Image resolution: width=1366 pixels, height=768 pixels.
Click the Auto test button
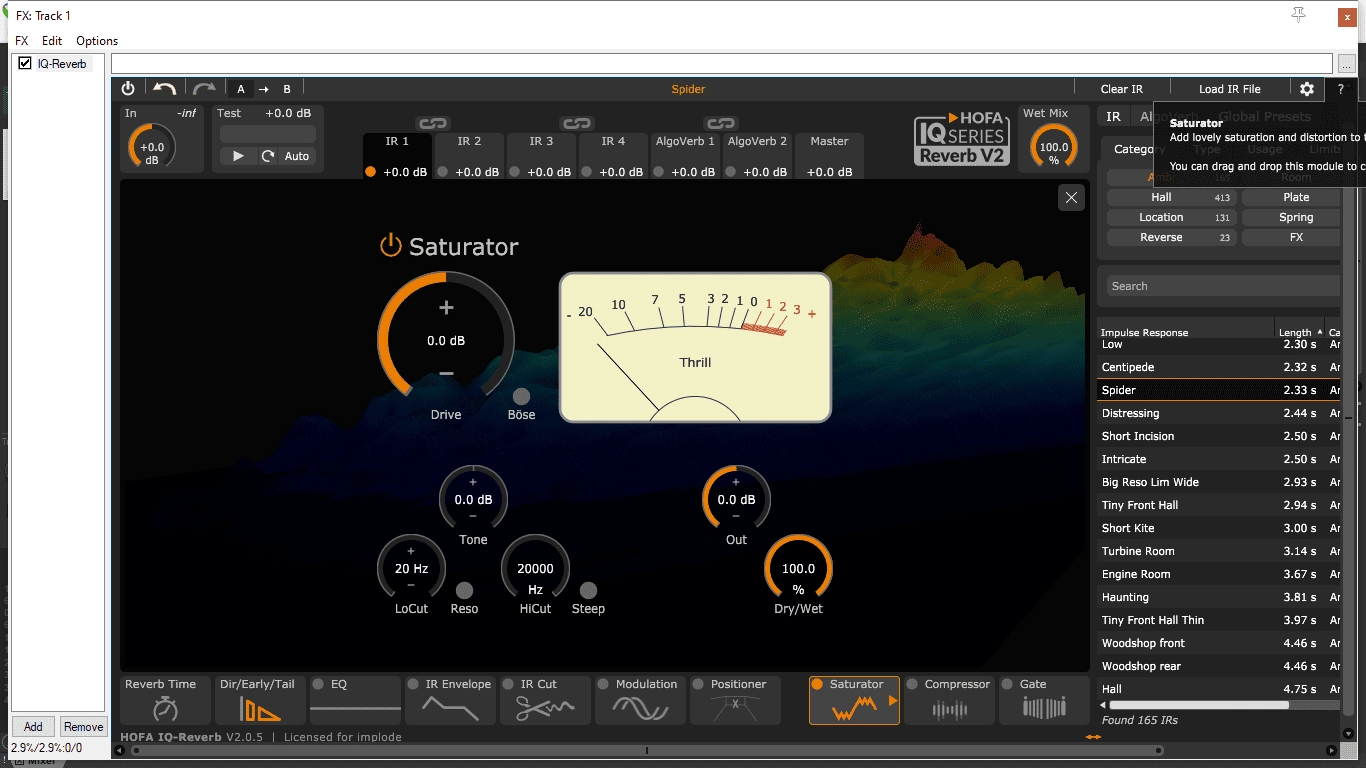pyautogui.click(x=297, y=156)
